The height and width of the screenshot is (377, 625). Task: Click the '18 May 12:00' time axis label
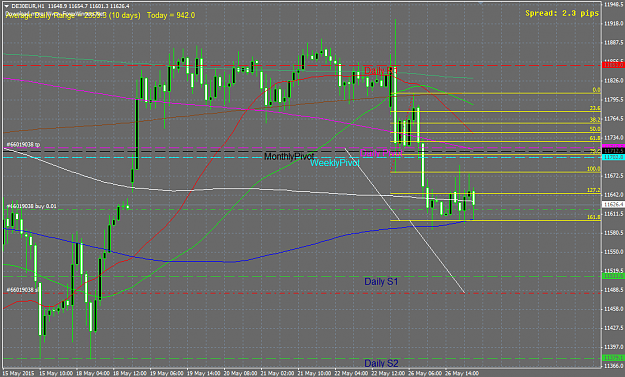(130, 373)
